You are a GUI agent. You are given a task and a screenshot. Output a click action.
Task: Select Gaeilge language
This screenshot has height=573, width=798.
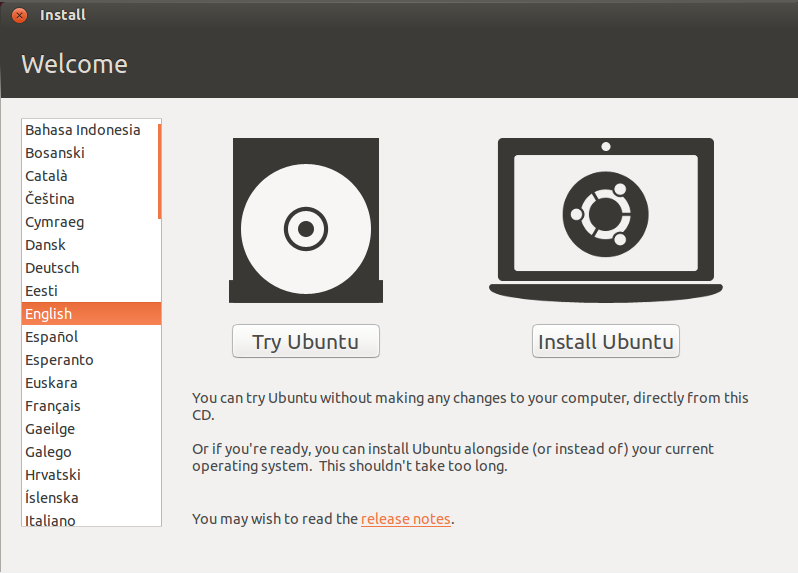click(x=91, y=428)
